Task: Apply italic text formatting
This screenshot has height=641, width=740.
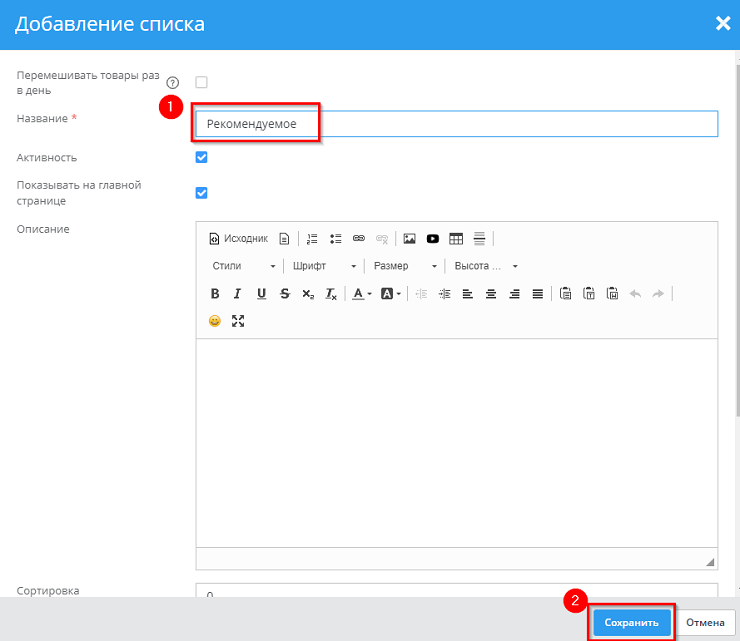Action: point(238,294)
